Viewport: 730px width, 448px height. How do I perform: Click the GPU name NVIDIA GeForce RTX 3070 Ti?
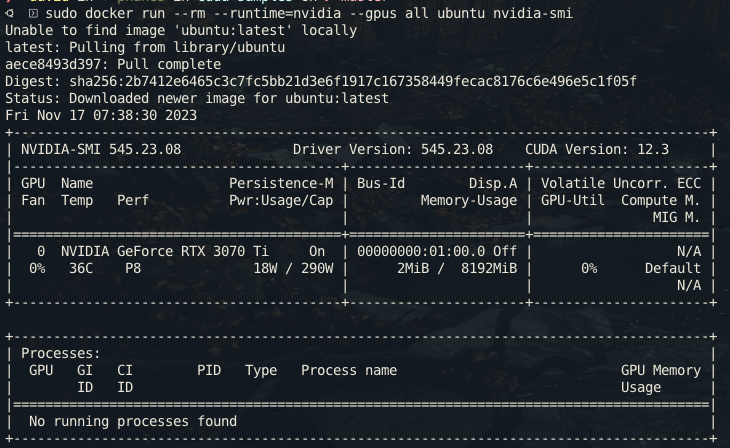[165, 251]
